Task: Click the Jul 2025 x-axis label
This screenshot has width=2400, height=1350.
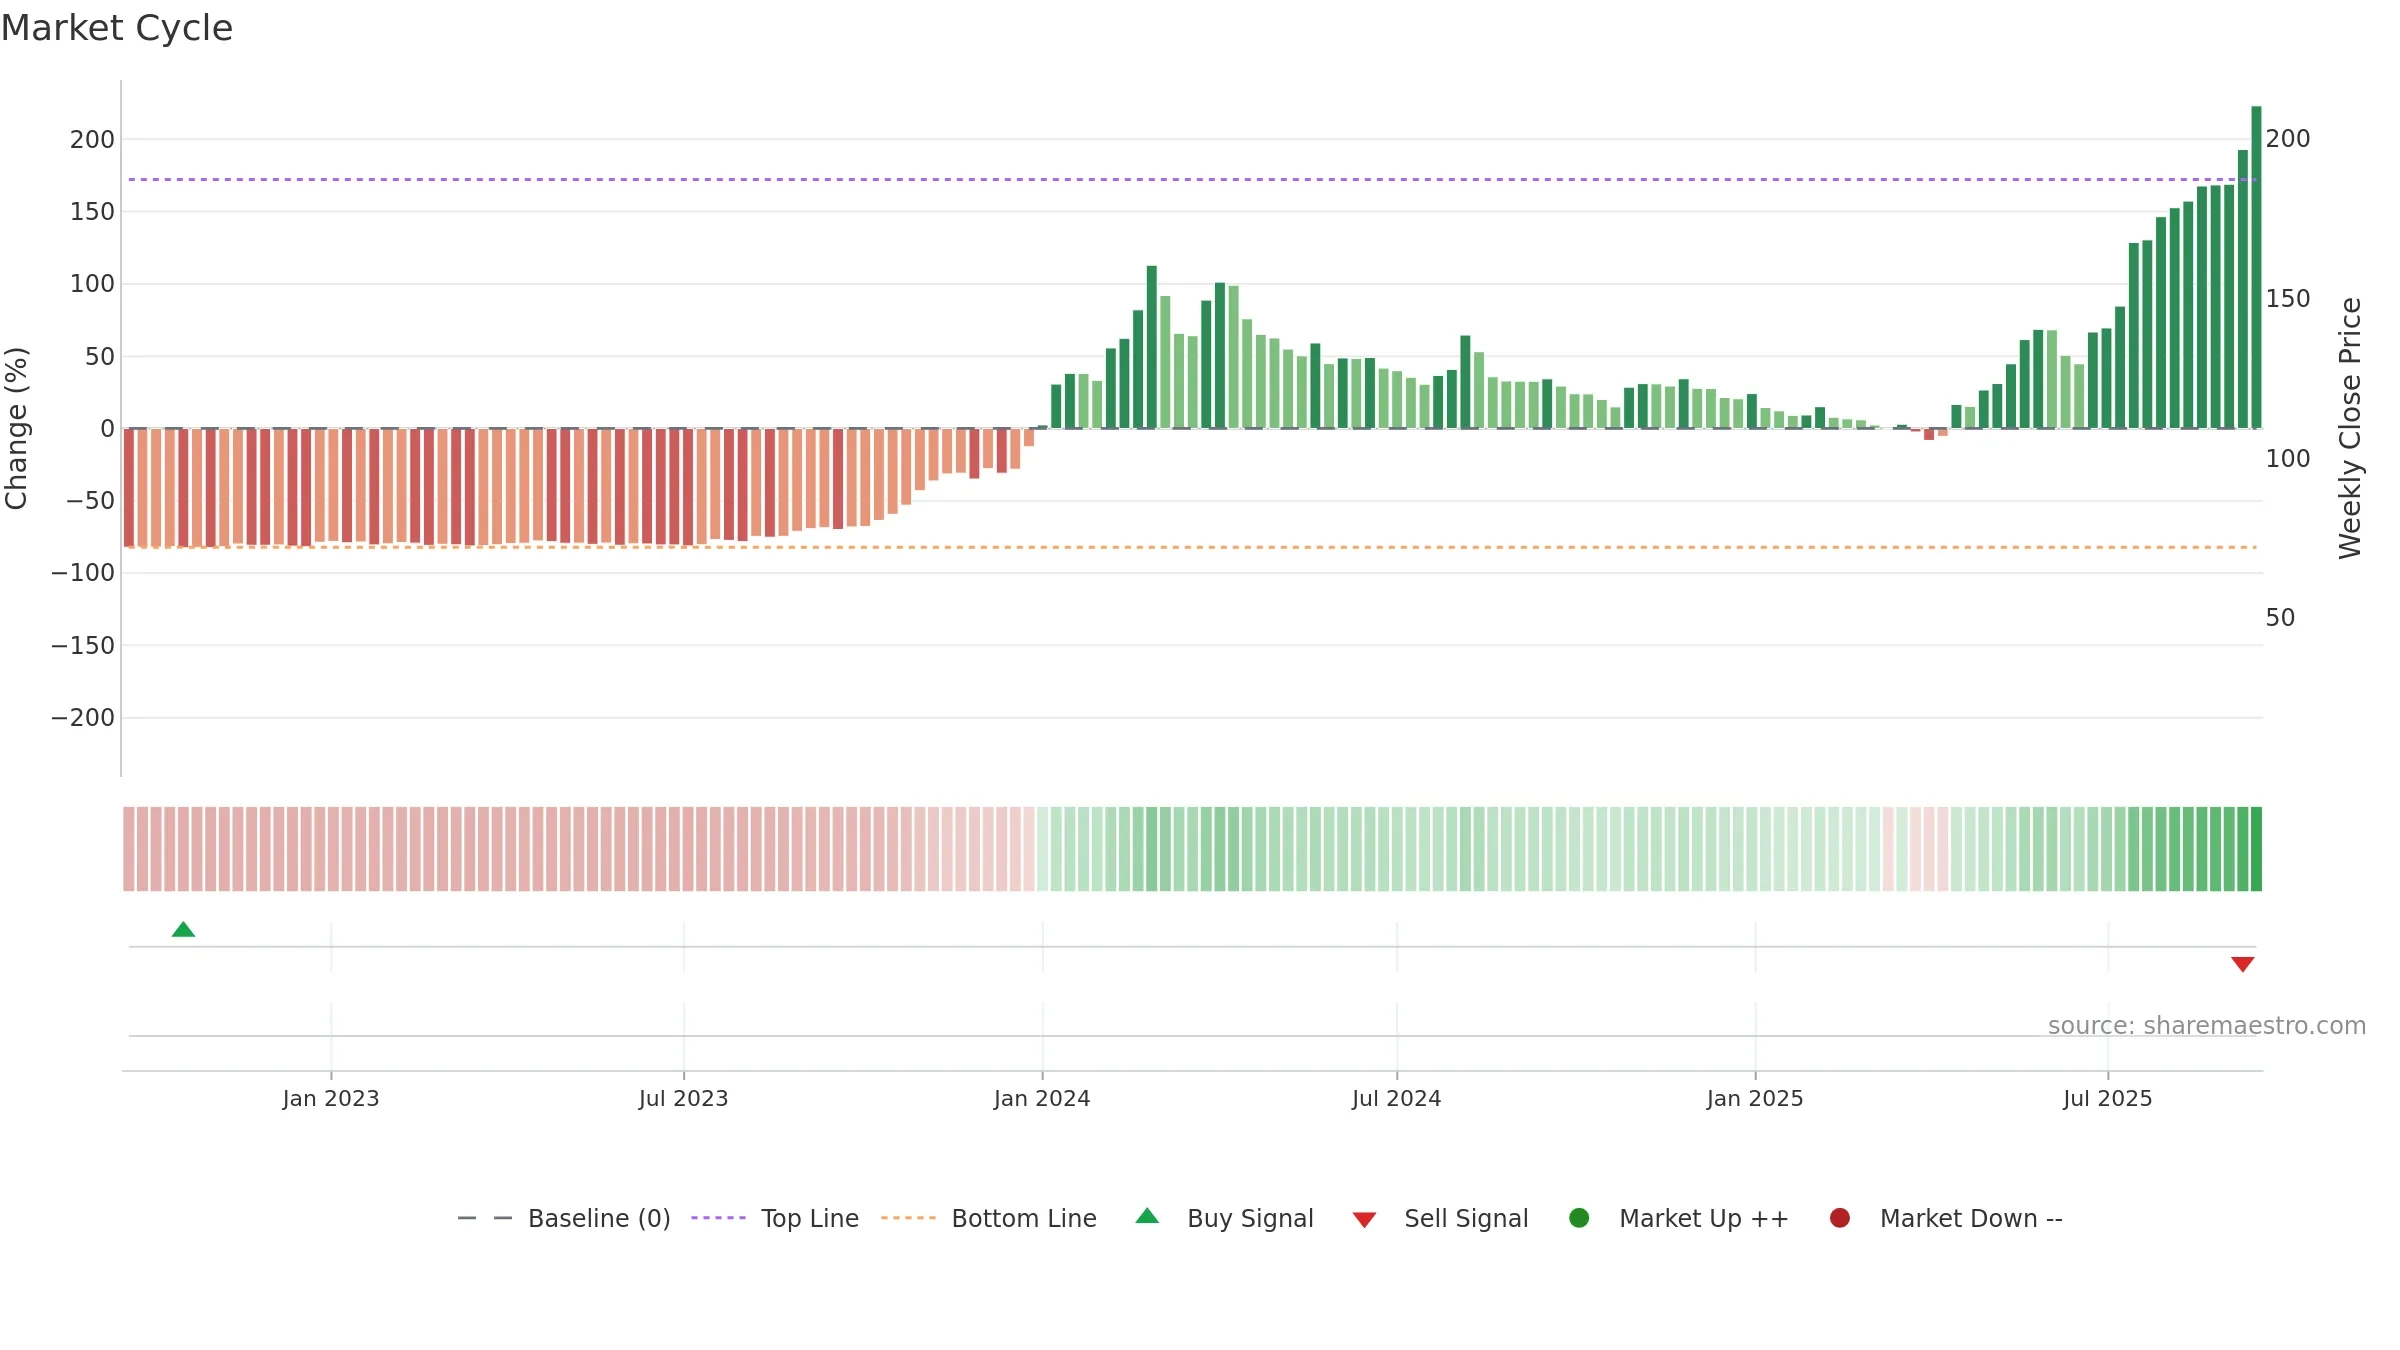Action: [2108, 1099]
